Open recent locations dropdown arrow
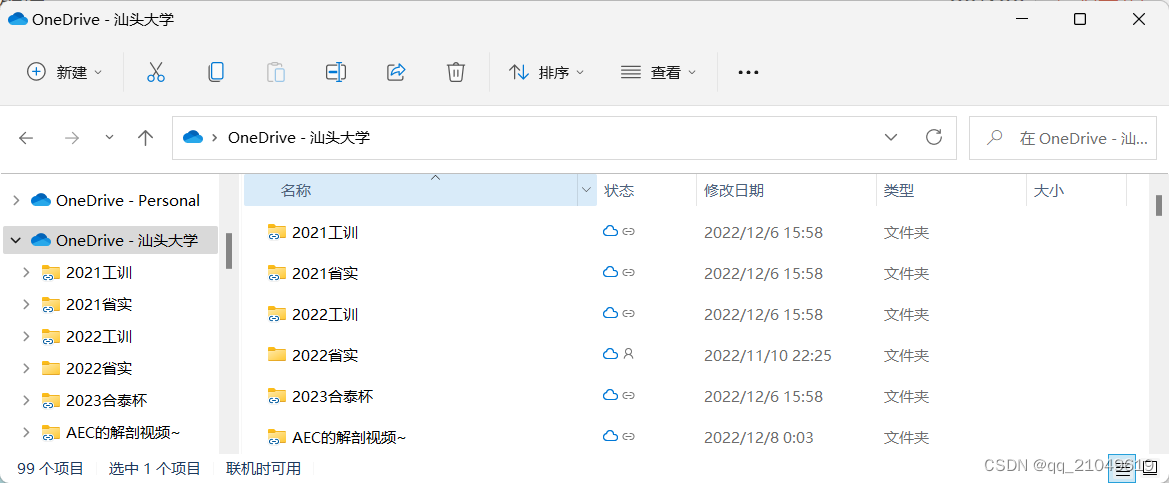The image size is (1169, 483). (110, 137)
